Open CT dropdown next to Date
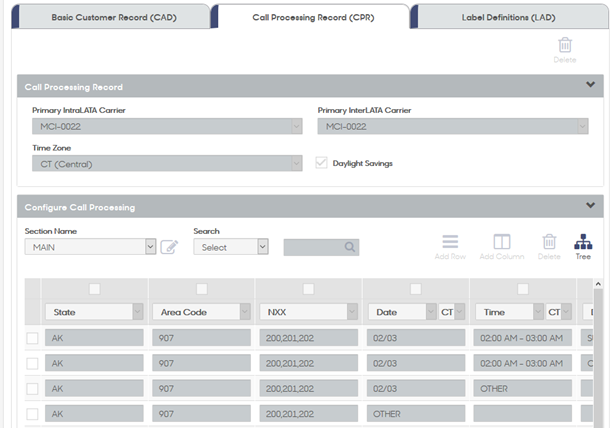This screenshot has width=614, height=429. [x=451, y=312]
